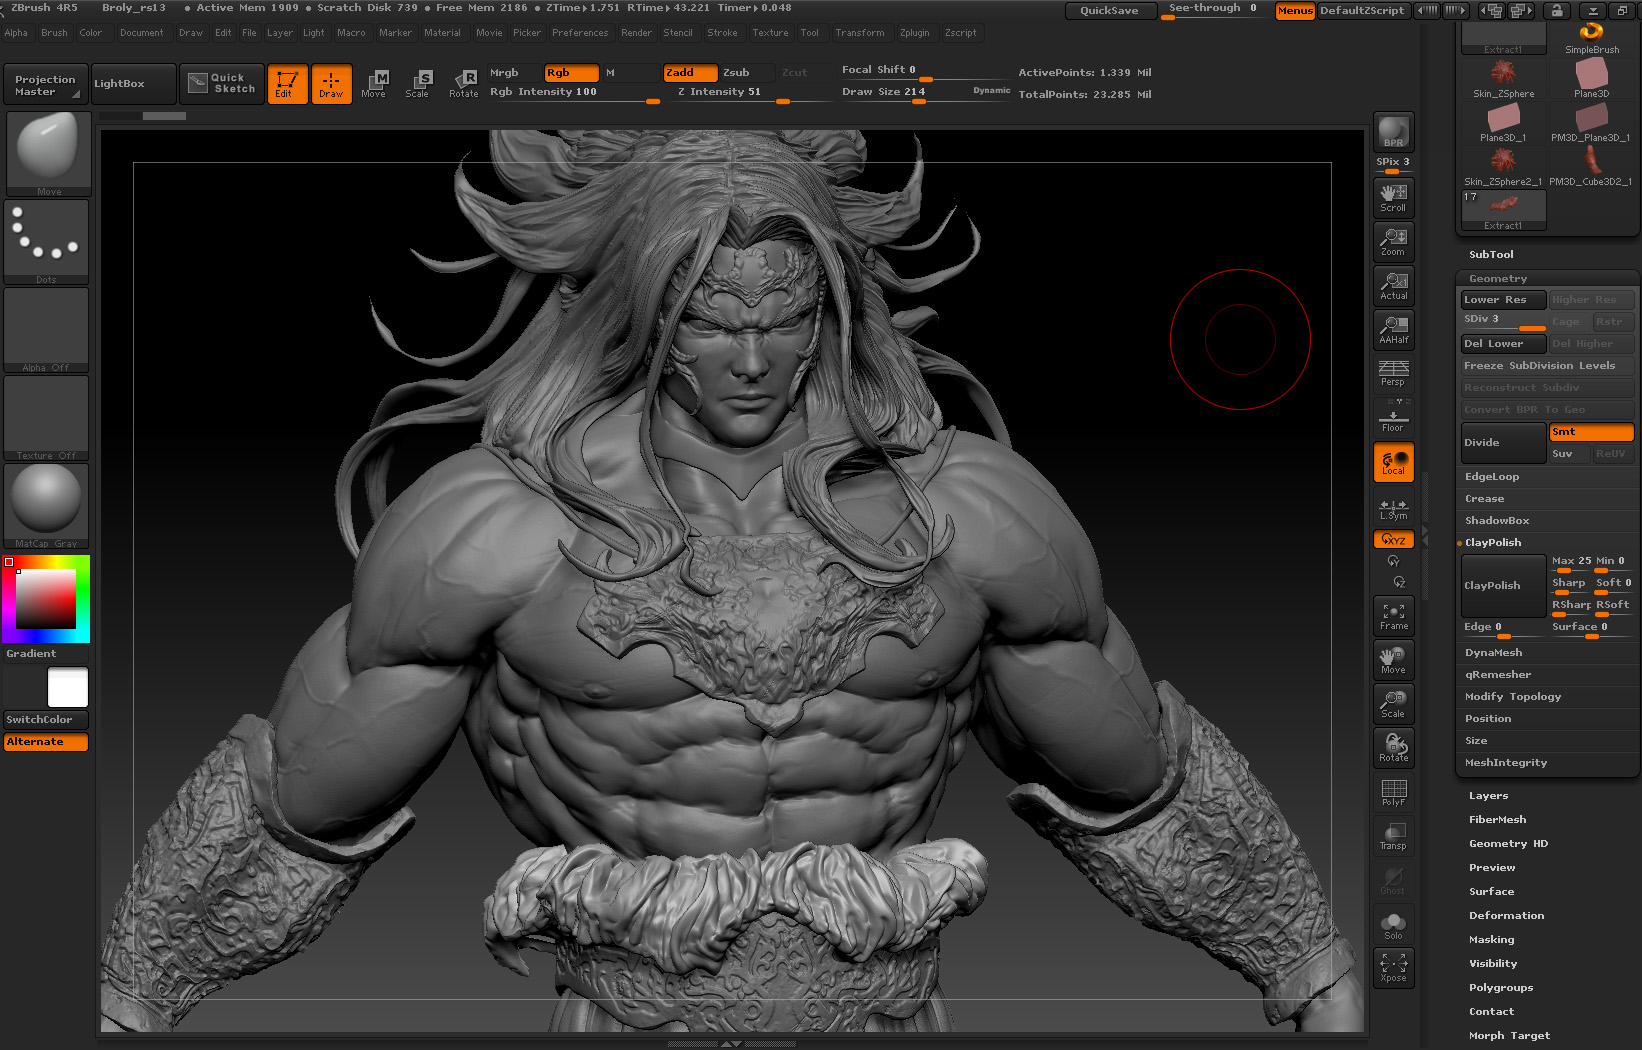Click the SwitchColor button
1642x1050 pixels.
pyautogui.click(x=46, y=719)
